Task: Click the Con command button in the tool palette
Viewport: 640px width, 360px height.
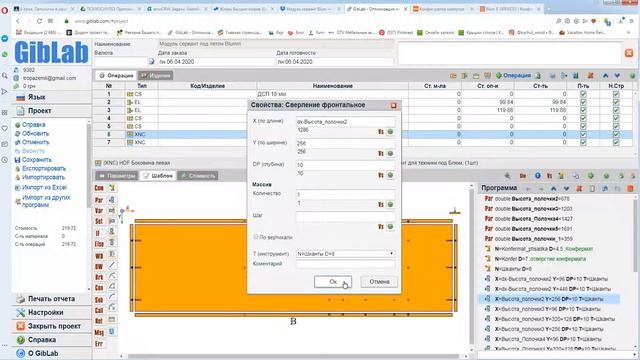Action: 99,188
